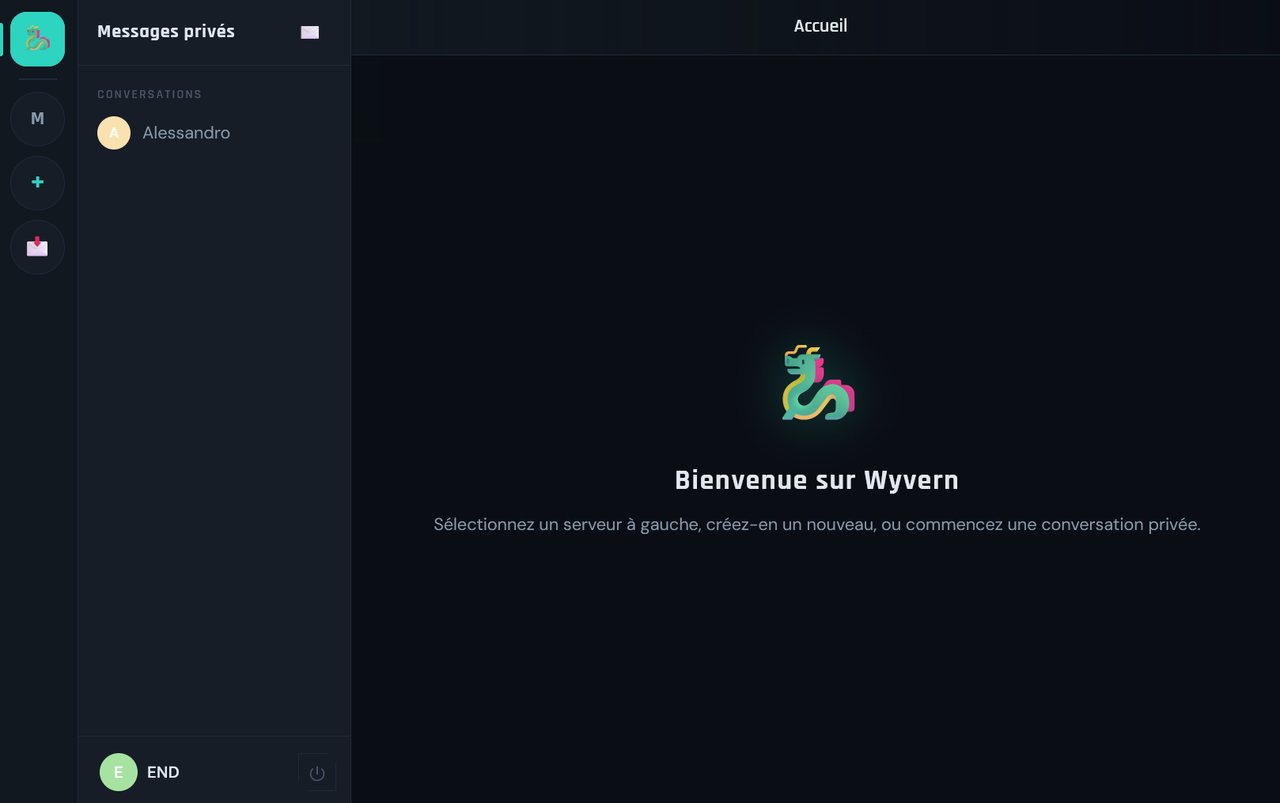Open the Wyvern dragon home icon
This screenshot has width=1280, height=803.
pyautogui.click(x=38, y=39)
